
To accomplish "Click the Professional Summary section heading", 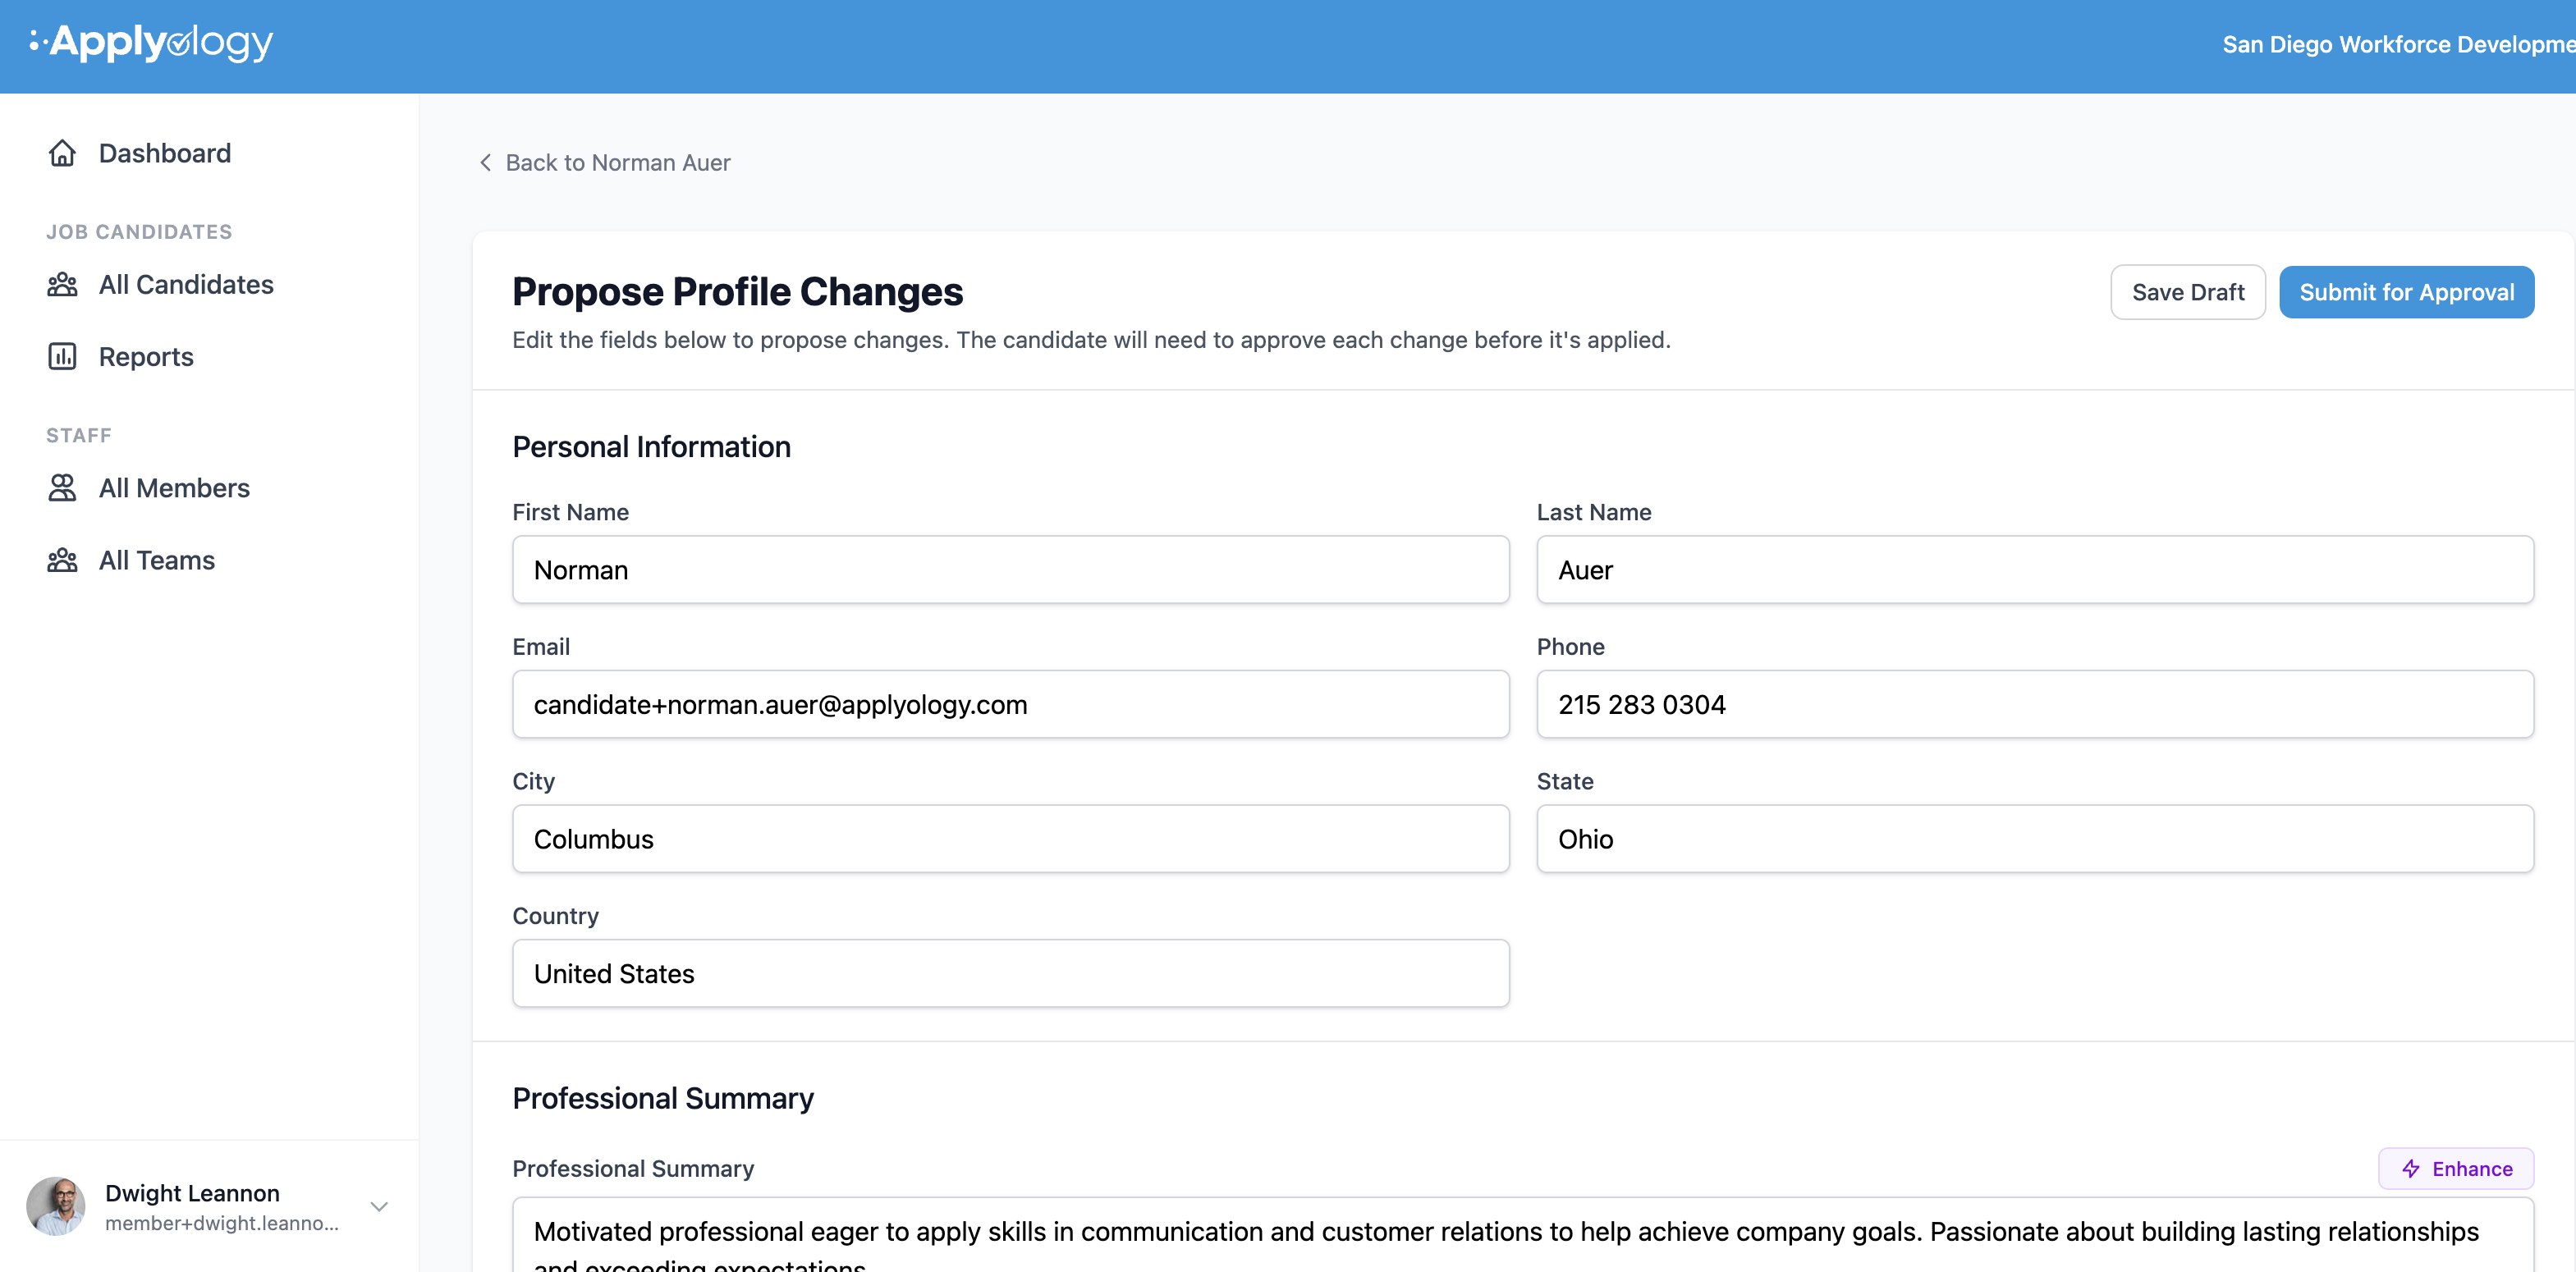I will (x=663, y=1099).
